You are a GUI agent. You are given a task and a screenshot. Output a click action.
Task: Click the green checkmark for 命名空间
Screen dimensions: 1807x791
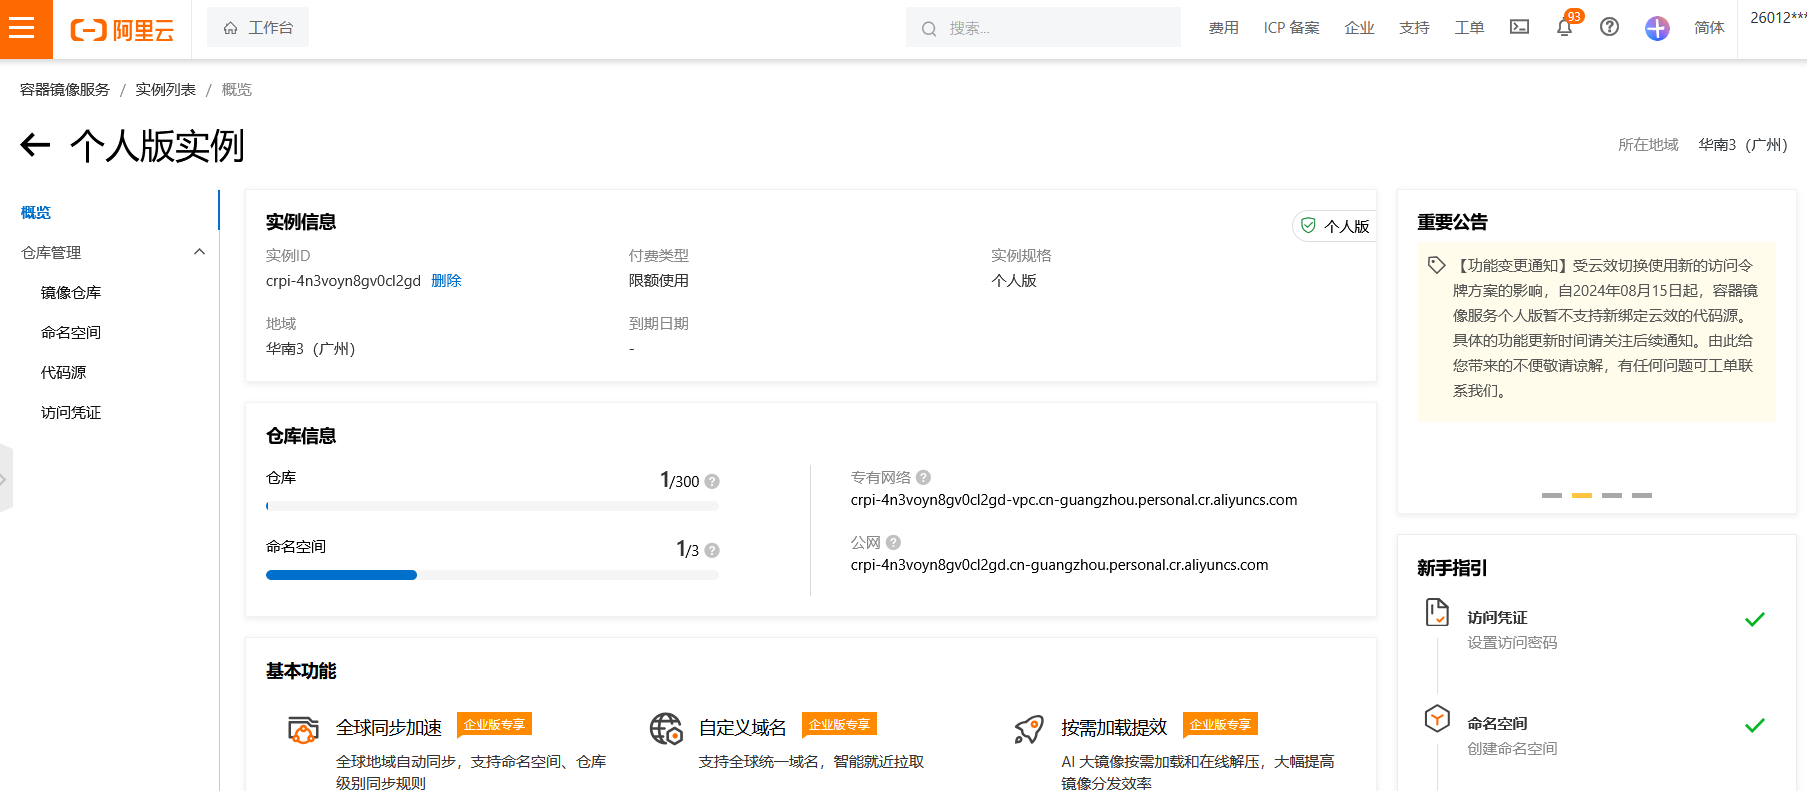coord(1755,726)
